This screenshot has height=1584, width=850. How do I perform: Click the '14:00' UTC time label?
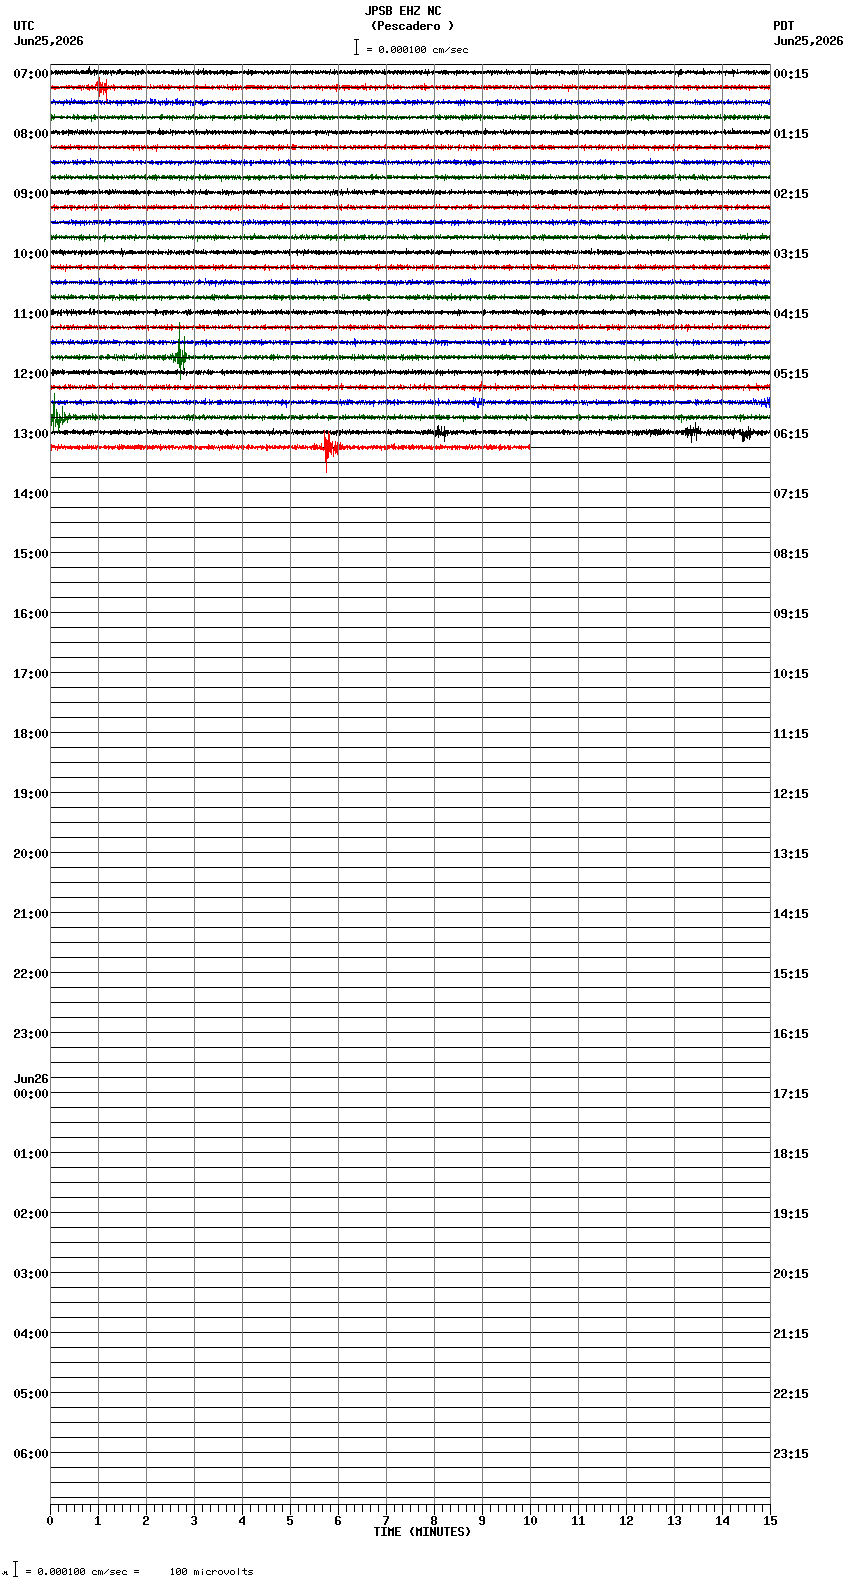[31, 494]
